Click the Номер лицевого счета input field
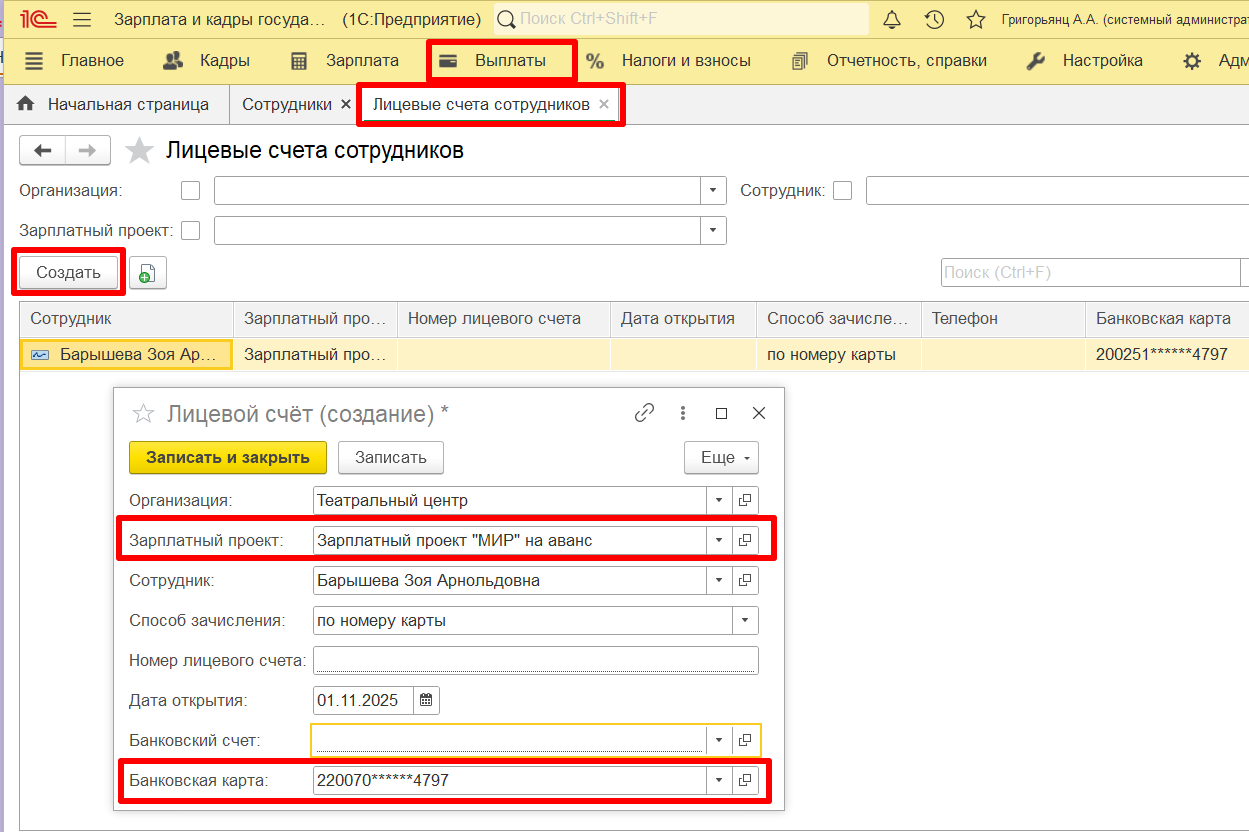 click(x=535, y=660)
